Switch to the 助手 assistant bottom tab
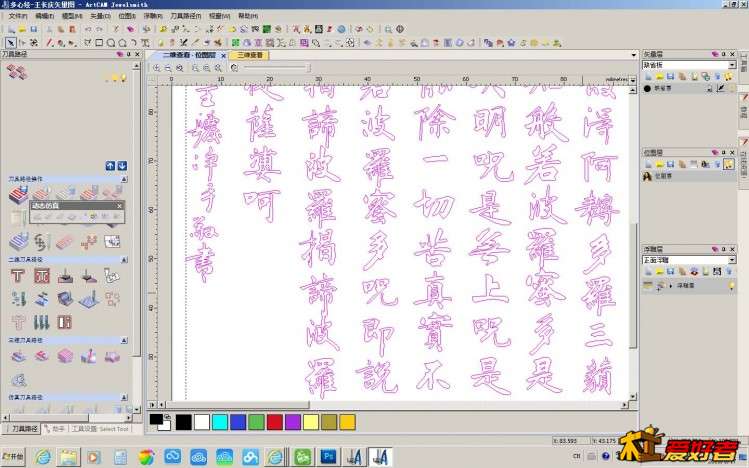The image size is (749, 468). [x=54, y=429]
